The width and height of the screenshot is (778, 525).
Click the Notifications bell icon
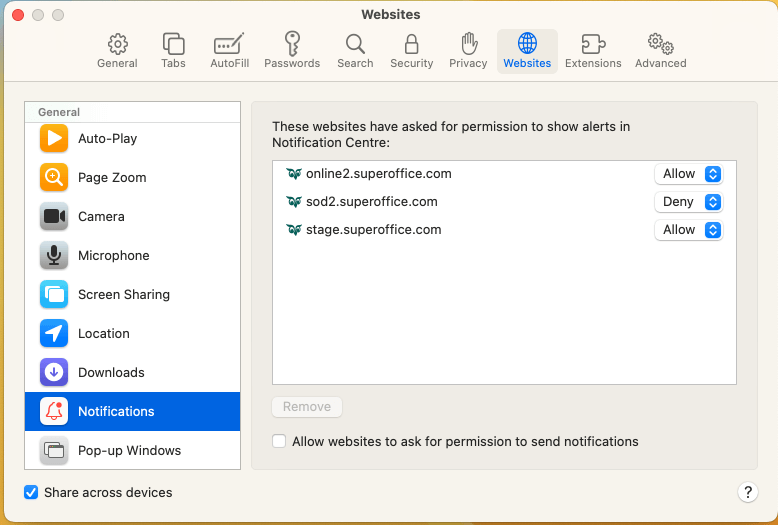click(54, 411)
